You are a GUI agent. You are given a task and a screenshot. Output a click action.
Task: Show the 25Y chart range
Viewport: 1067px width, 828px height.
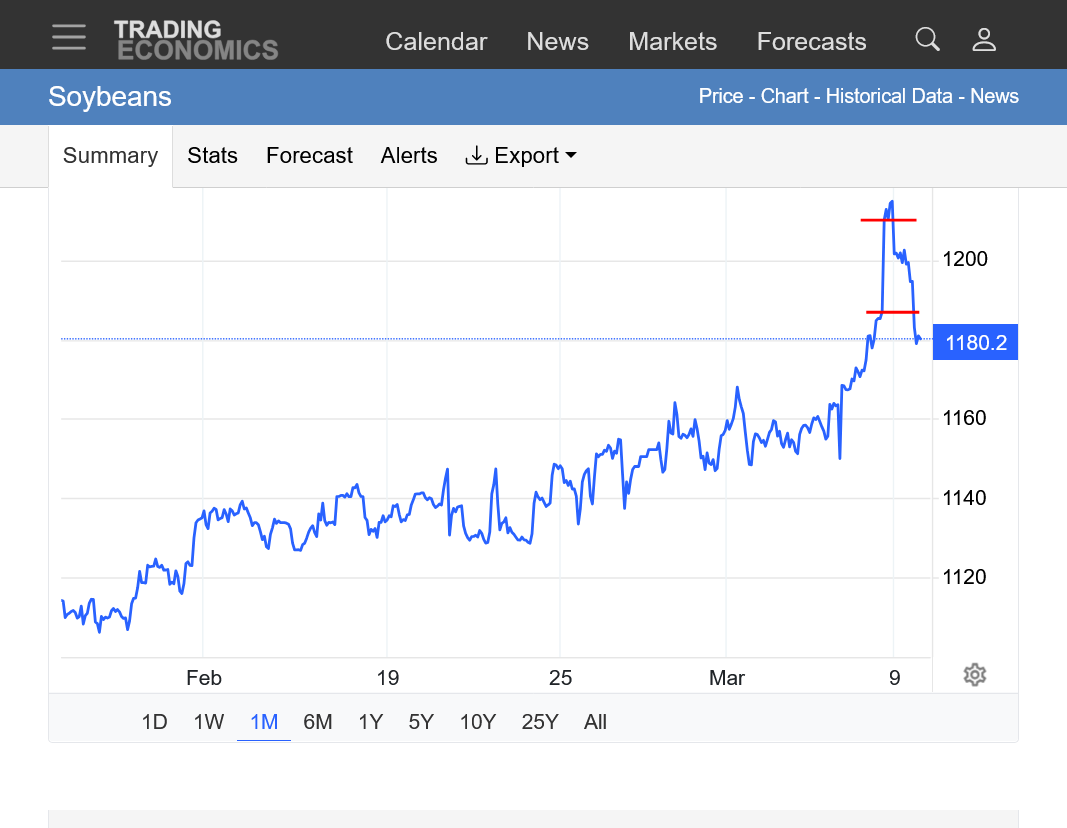[x=539, y=722]
